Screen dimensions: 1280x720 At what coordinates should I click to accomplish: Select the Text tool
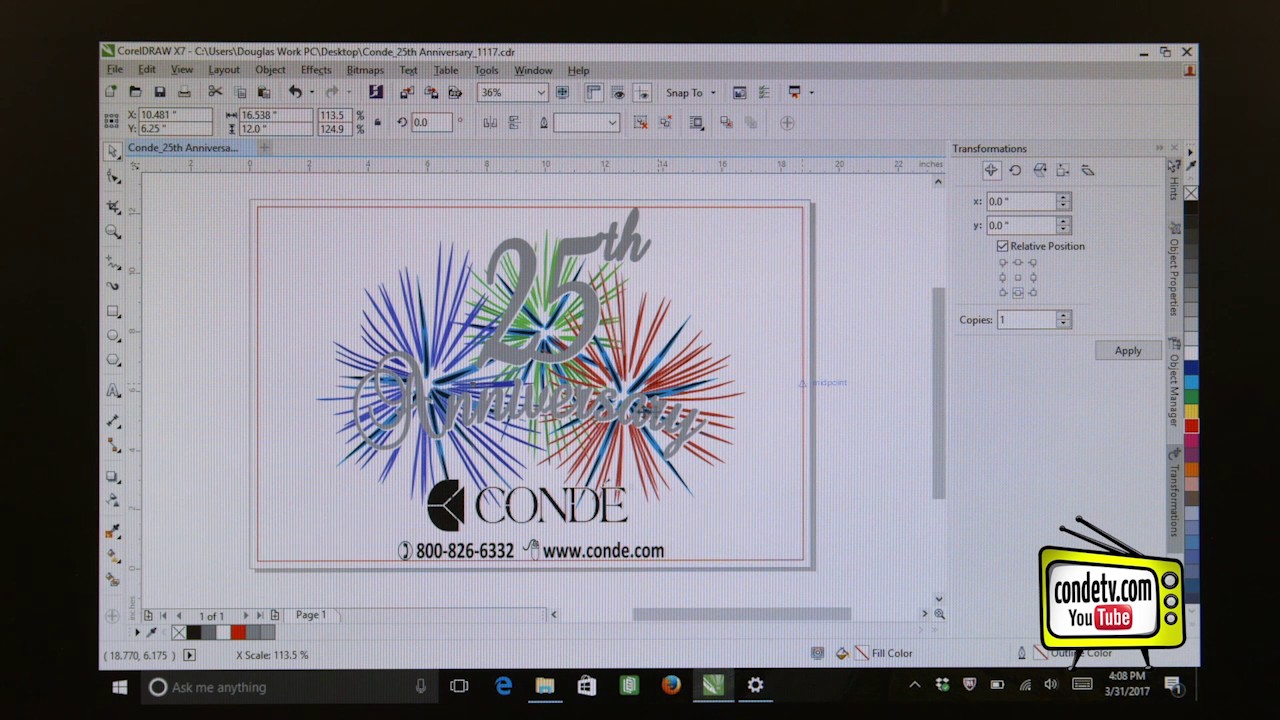(x=113, y=391)
